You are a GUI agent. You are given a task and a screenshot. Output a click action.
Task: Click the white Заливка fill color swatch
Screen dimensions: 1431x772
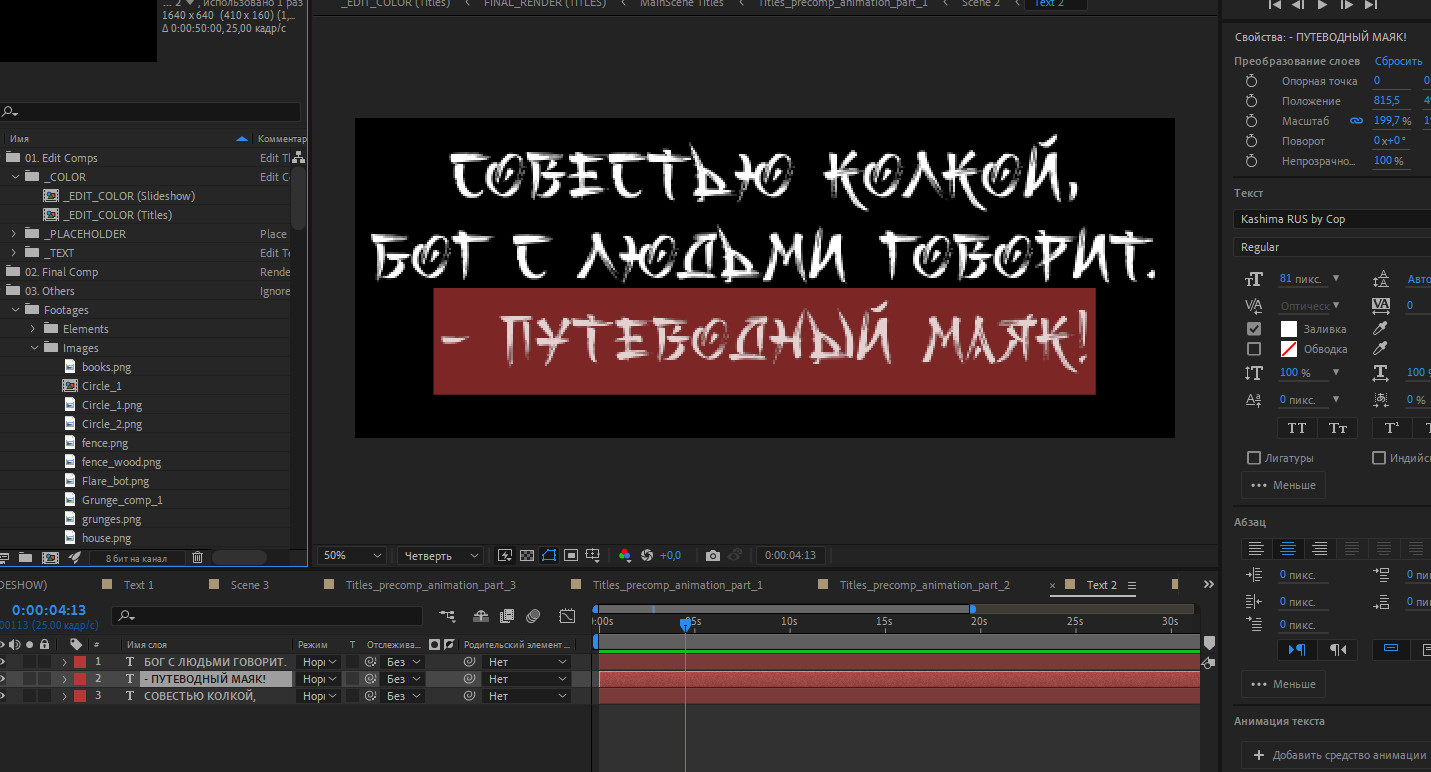(1289, 328)
